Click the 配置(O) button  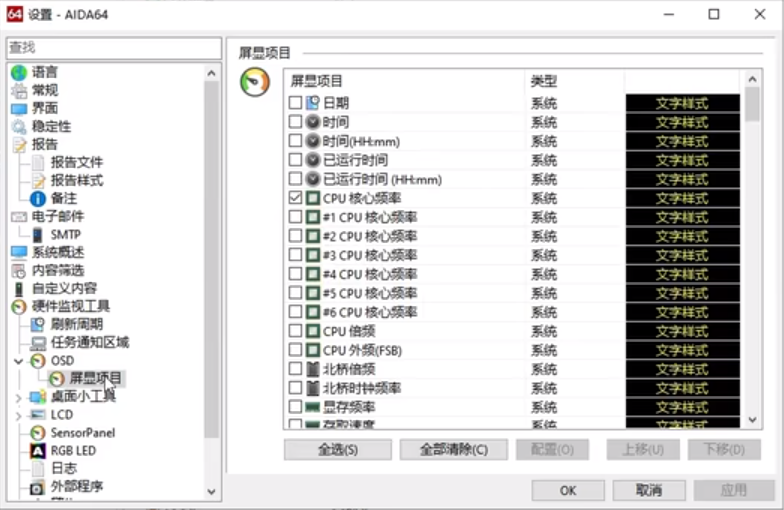coord(552,450)
